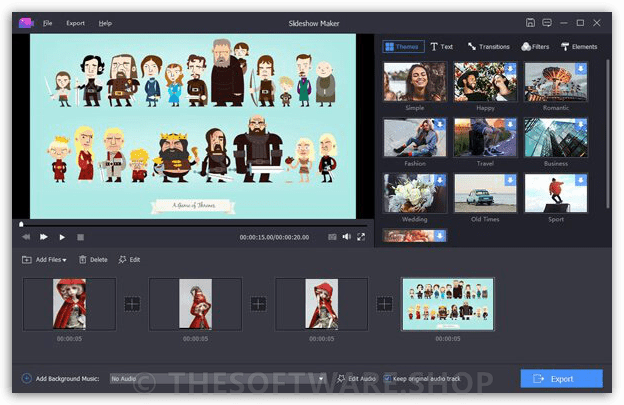
Task: Select the Simple theme thumbnail
Action: tap(415, 82)
